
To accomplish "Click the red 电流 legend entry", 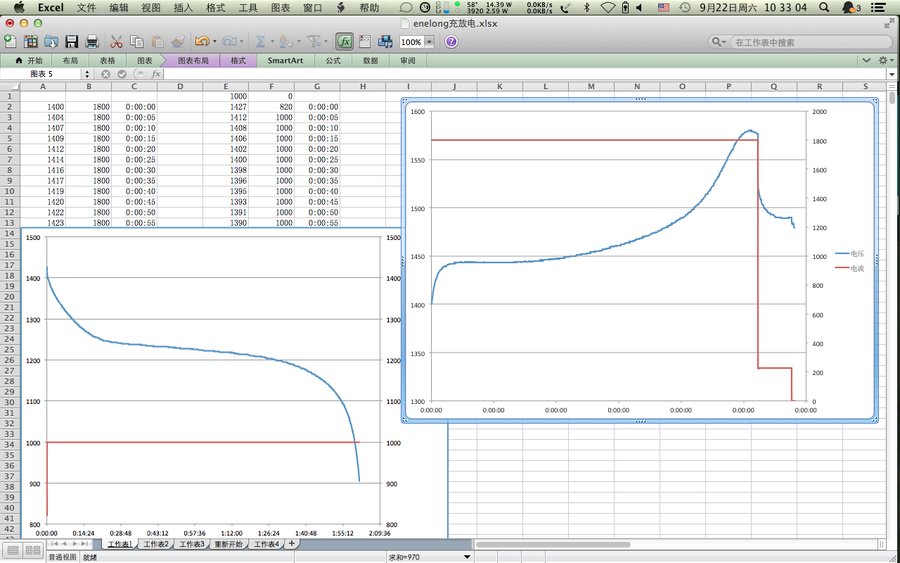I will [x=849, y=268].
